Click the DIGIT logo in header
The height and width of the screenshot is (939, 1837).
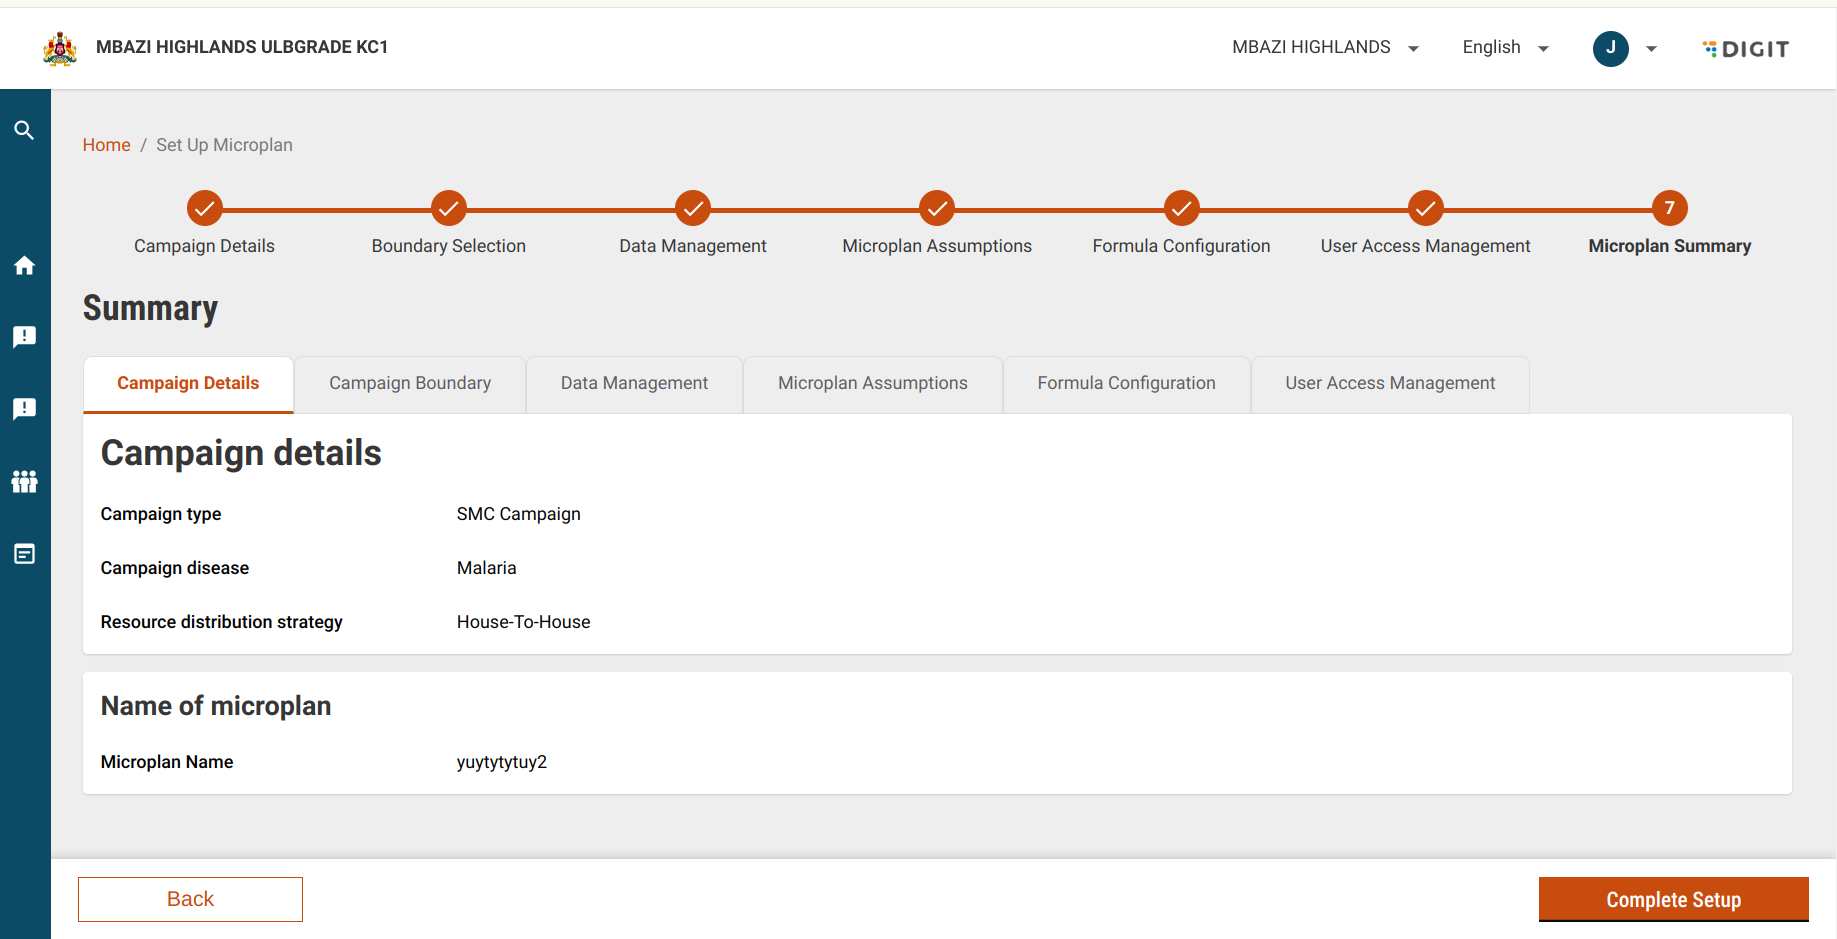click(1746, 49)
